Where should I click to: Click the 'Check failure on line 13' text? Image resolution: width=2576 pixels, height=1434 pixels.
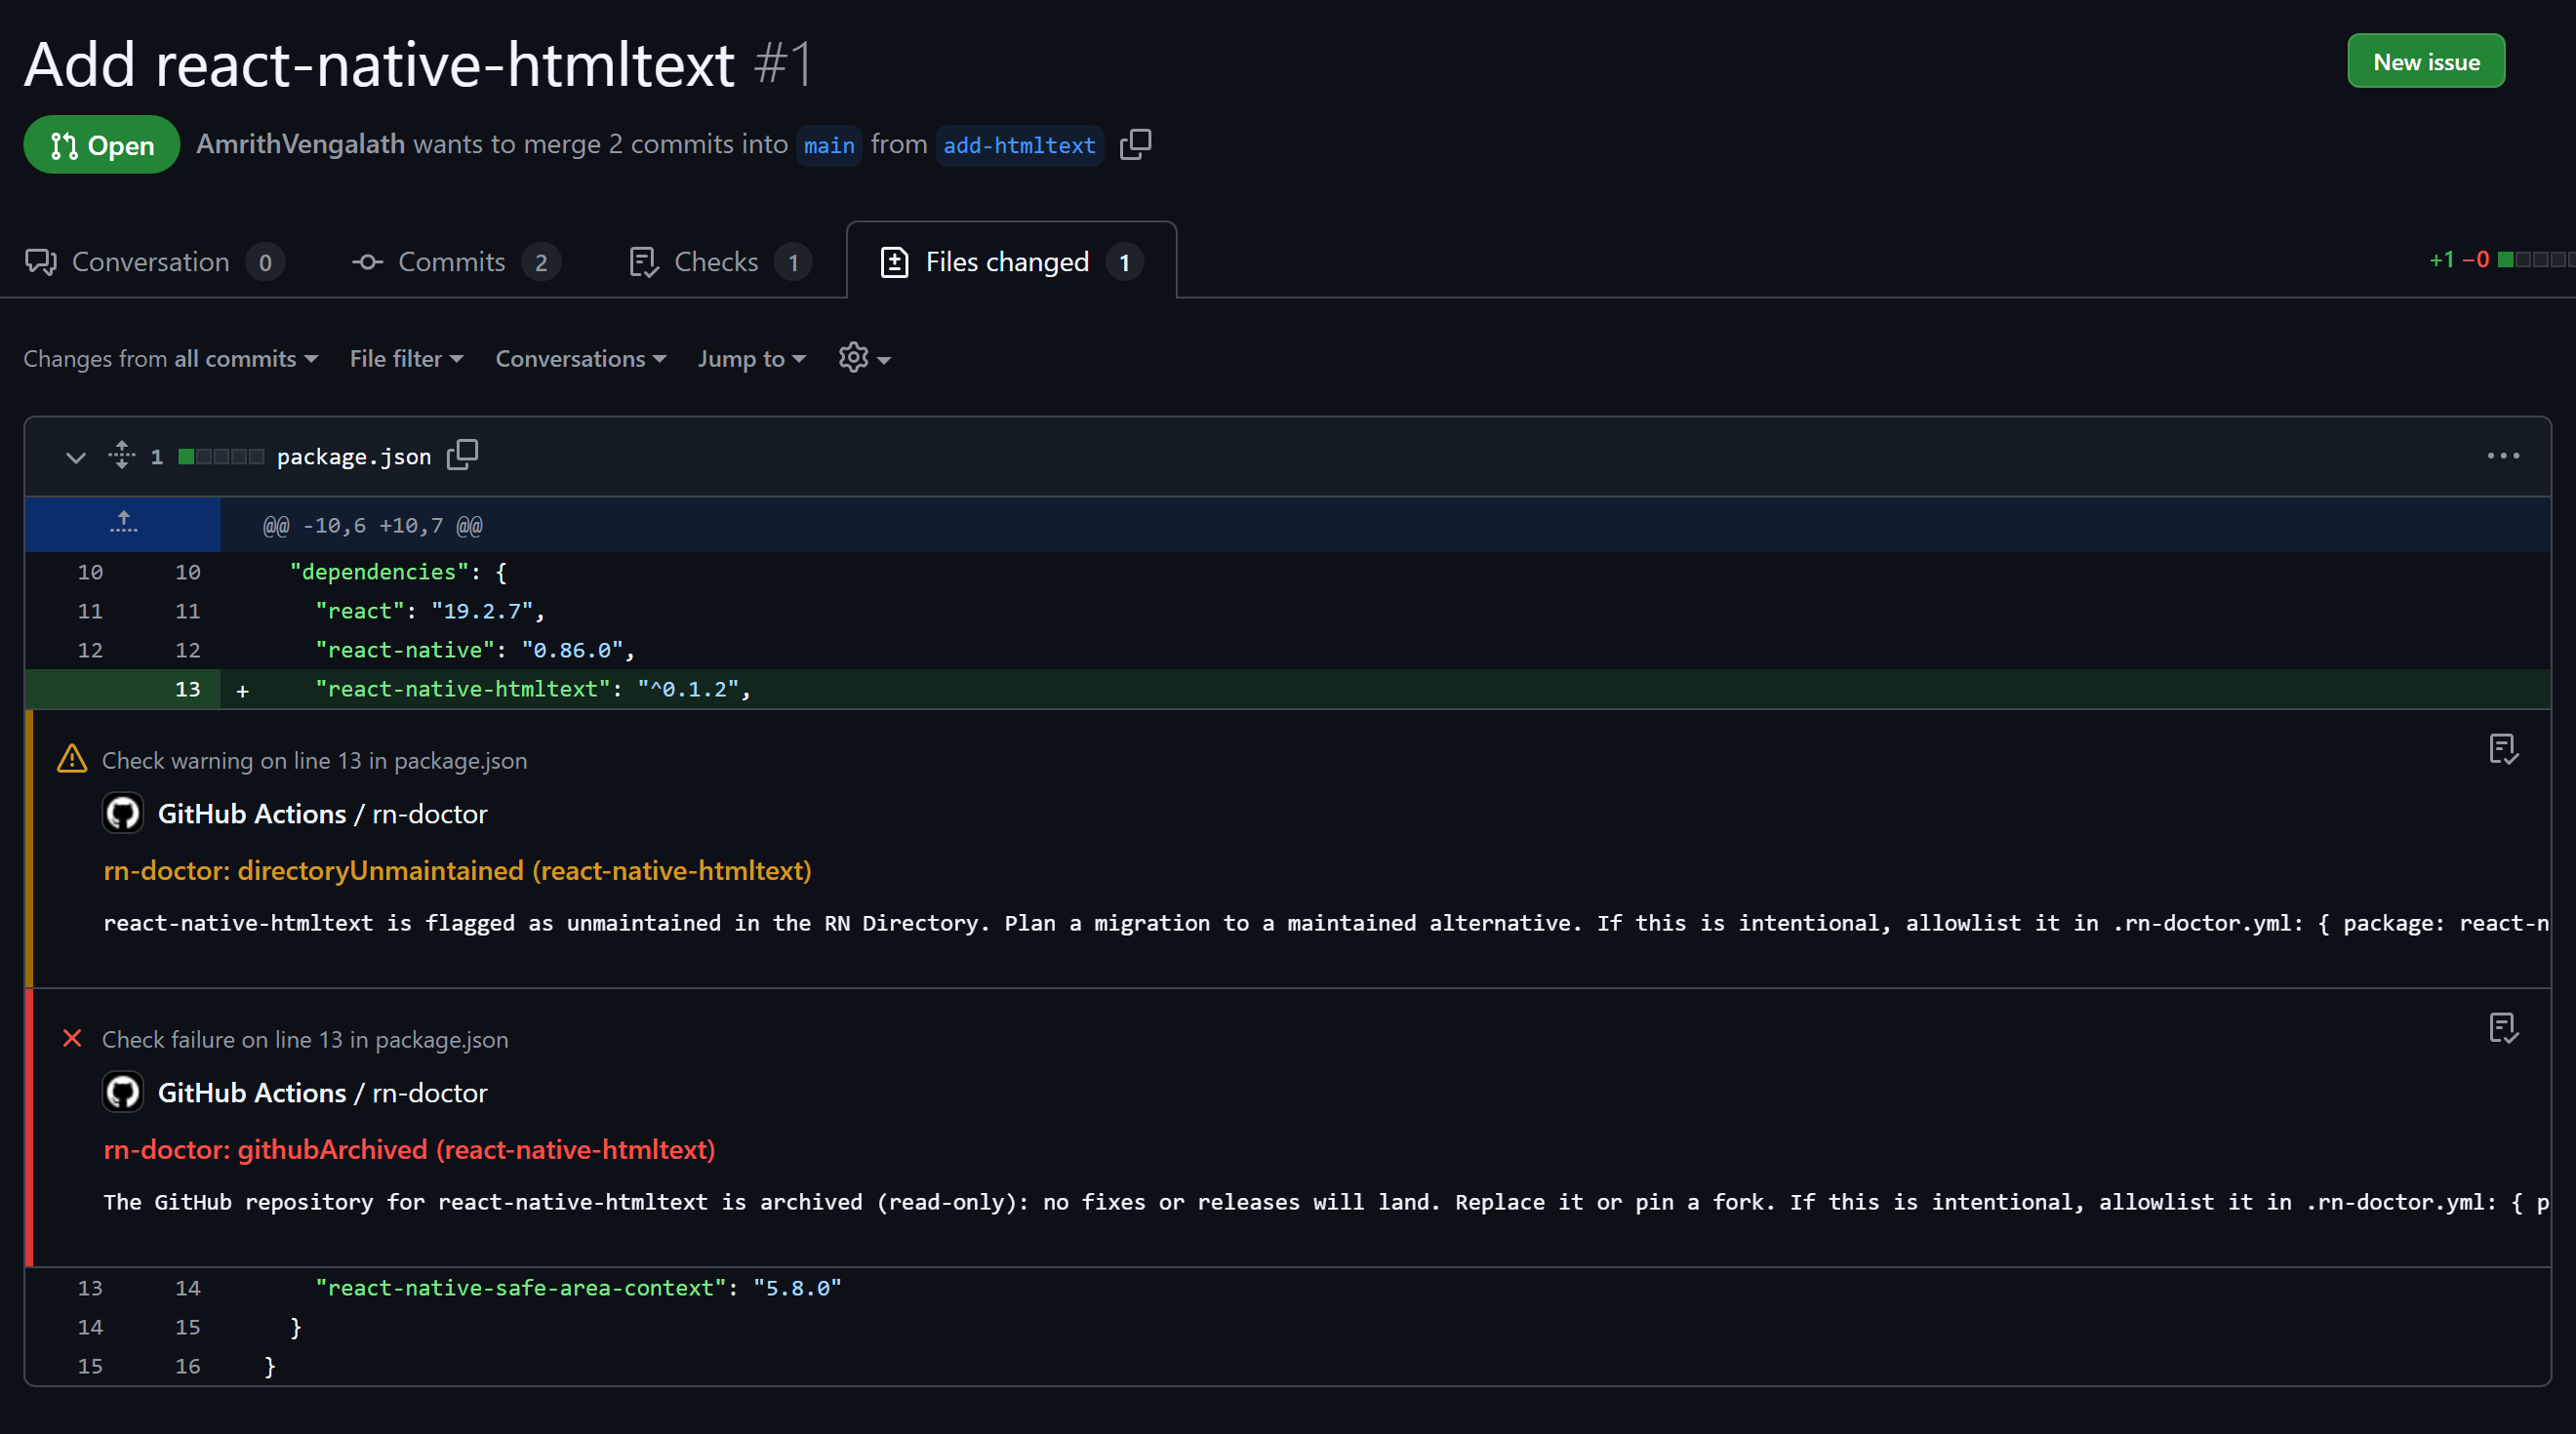point(305,1040)
